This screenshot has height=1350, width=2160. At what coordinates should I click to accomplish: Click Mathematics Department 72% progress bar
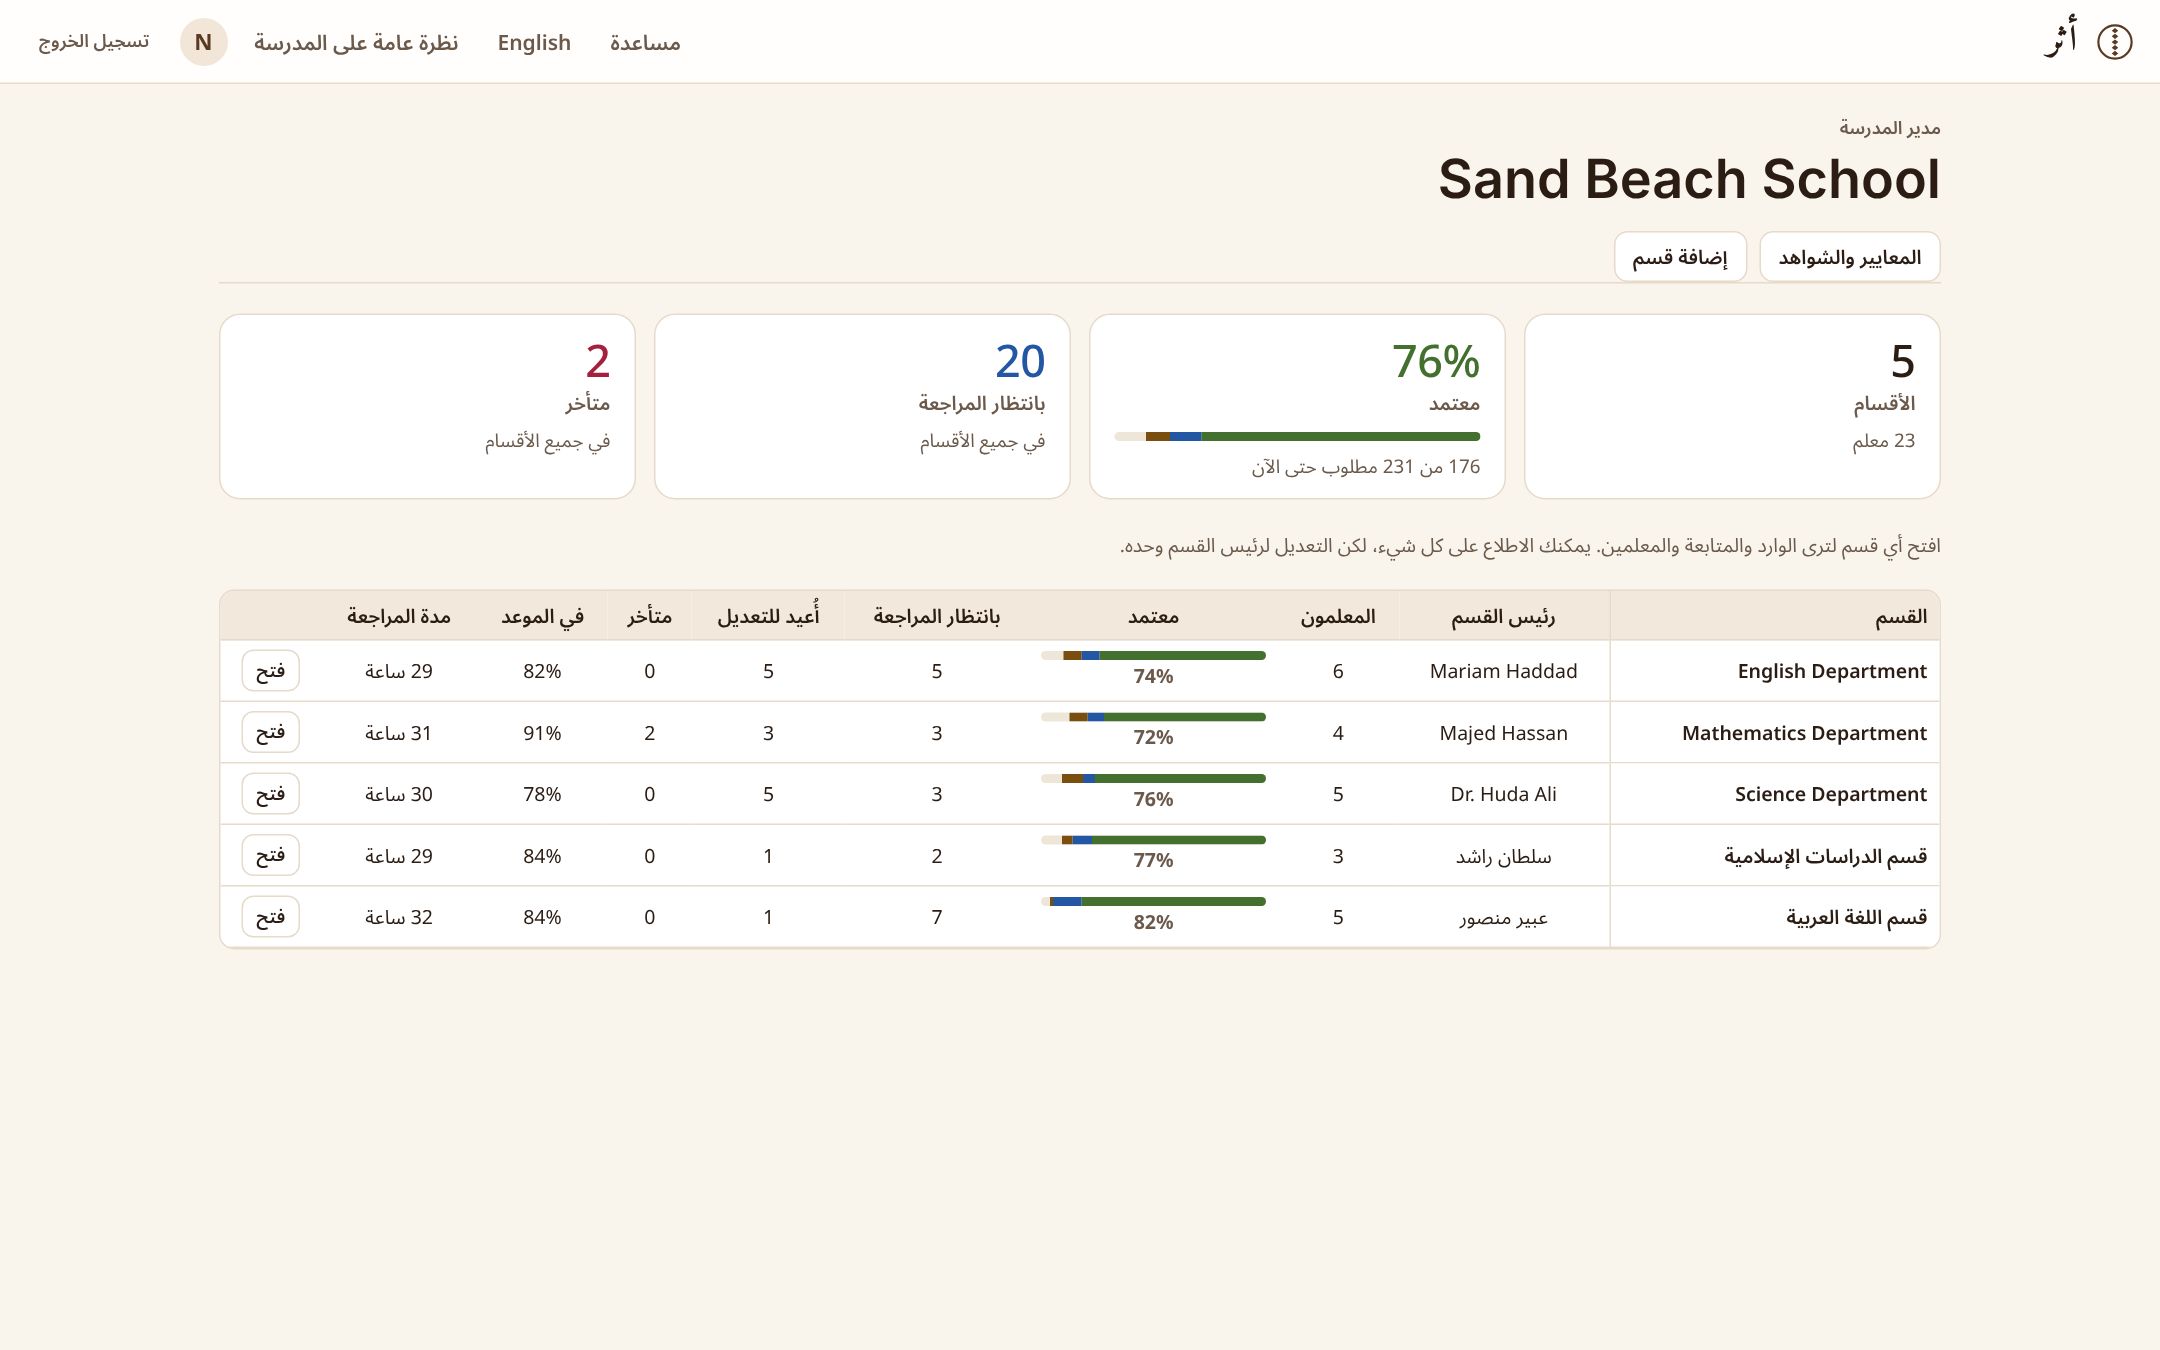point(1153,717)
